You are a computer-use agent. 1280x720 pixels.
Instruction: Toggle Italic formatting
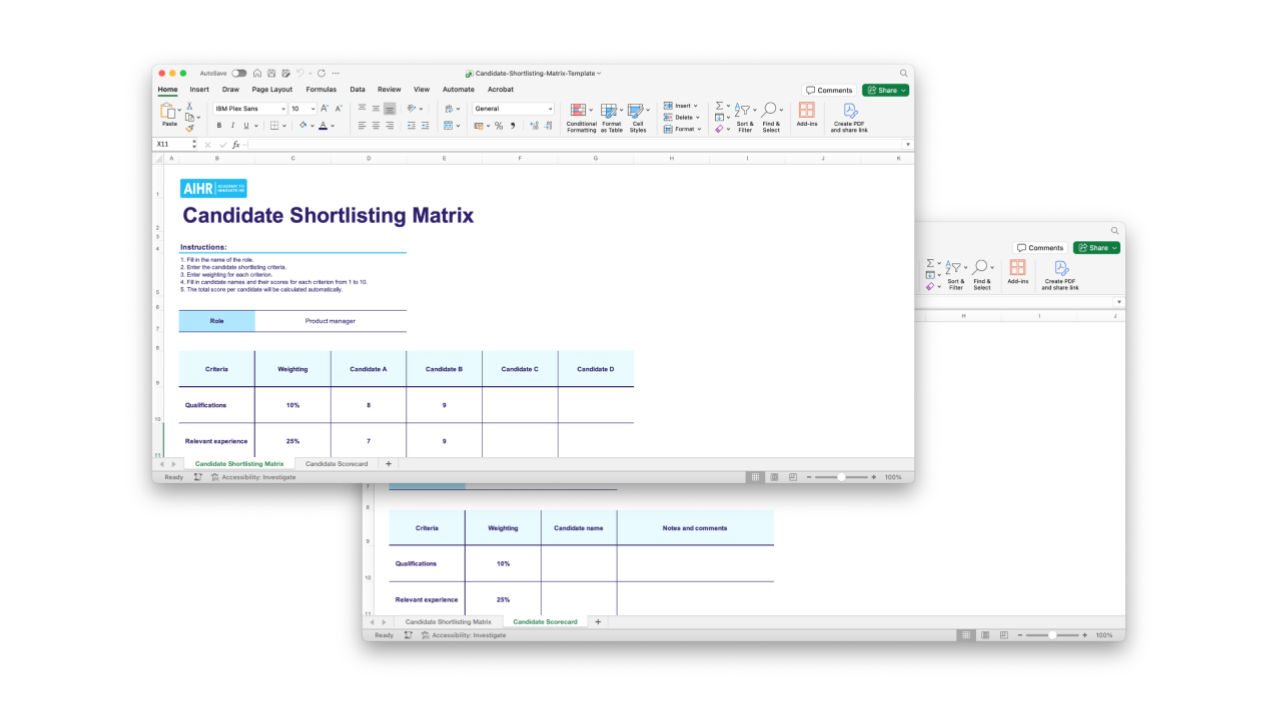pos(232,126)
